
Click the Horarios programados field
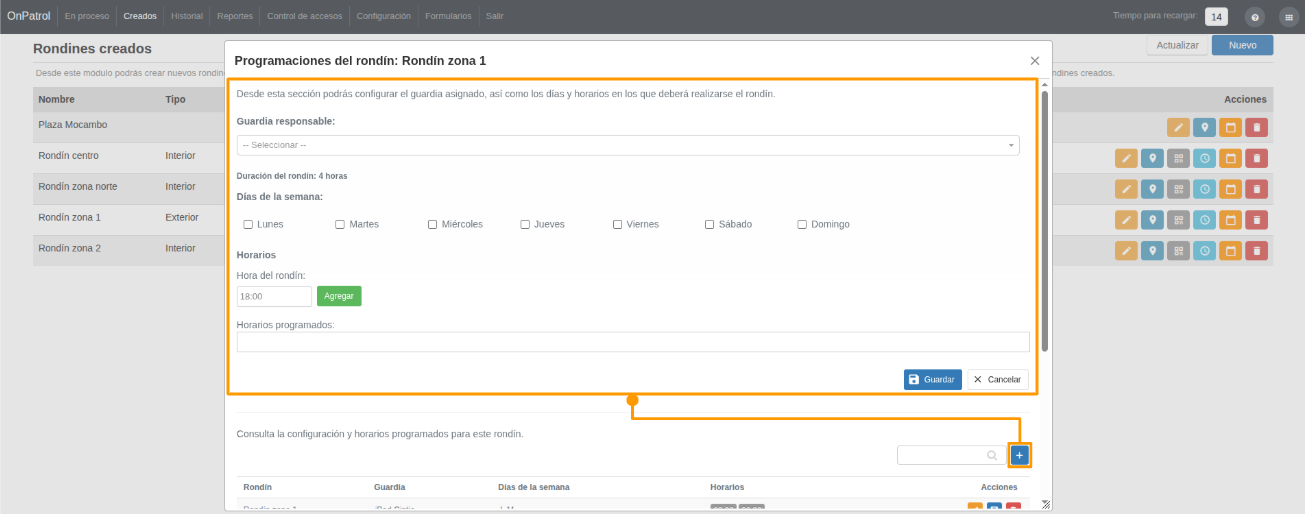[x=633, y=342]
